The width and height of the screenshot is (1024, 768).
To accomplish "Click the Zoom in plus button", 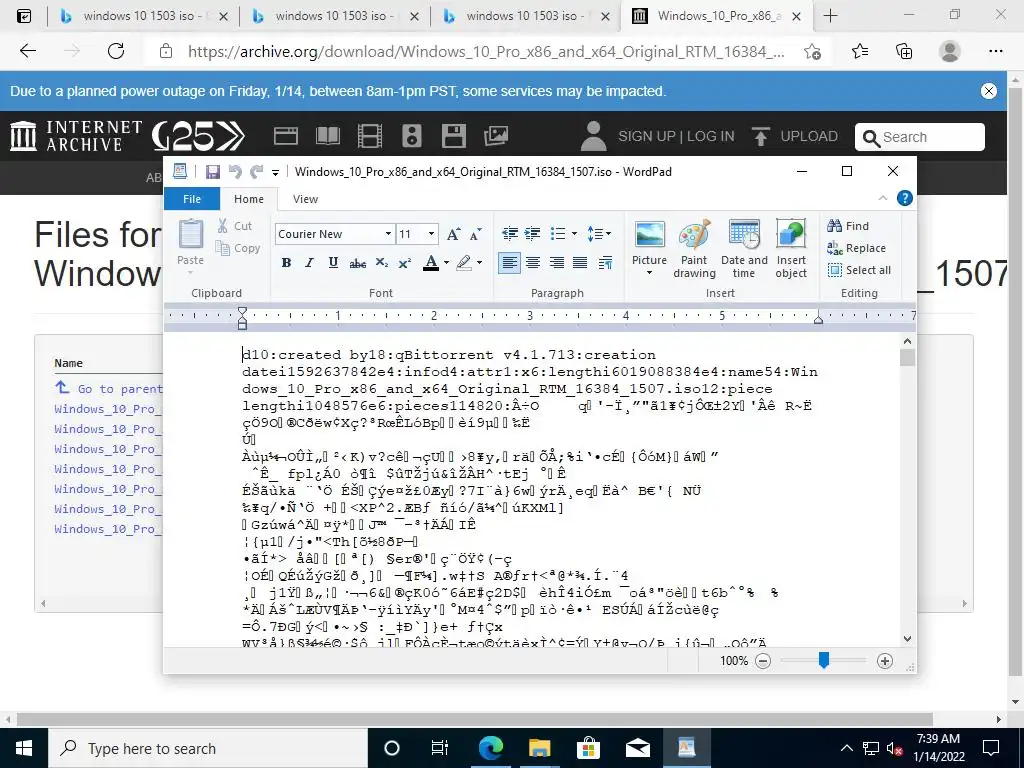I will pos(884,661).
